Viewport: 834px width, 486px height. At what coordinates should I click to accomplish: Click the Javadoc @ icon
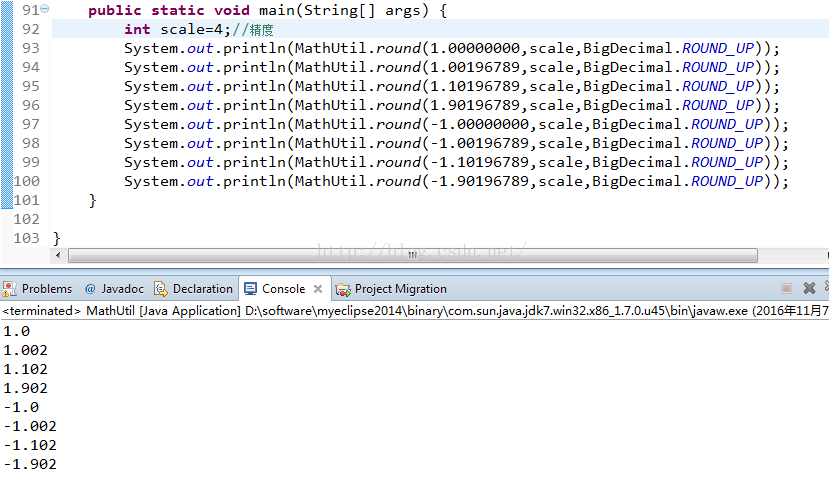90,289
